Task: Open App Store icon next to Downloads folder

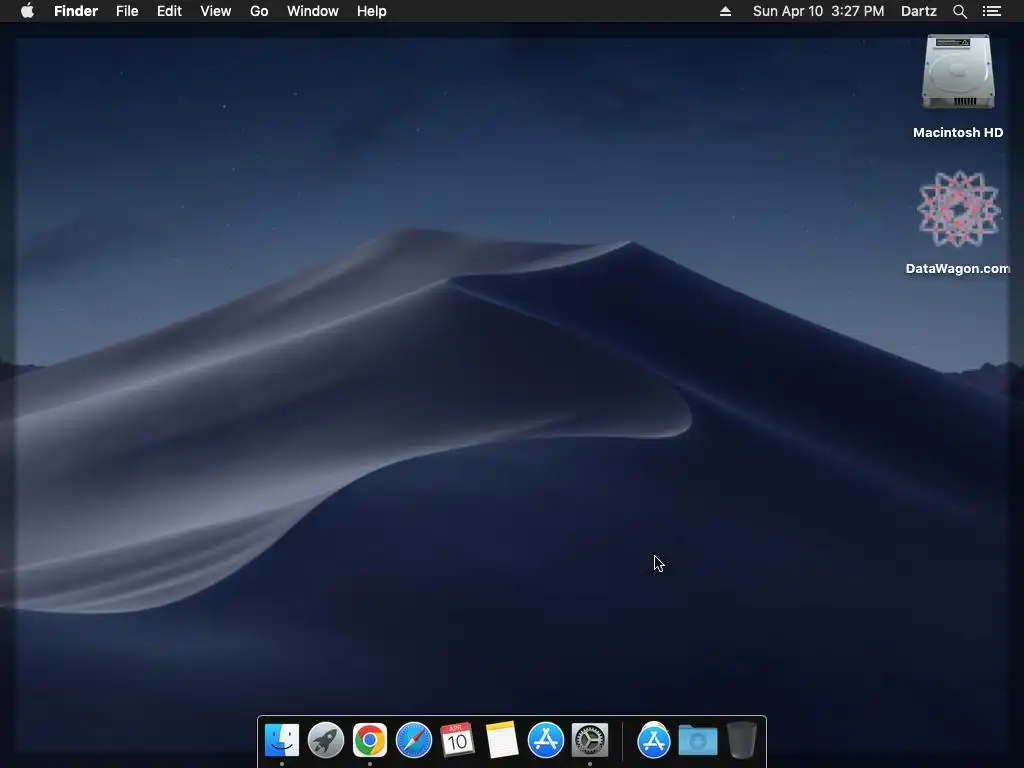Action: [654, 740]
